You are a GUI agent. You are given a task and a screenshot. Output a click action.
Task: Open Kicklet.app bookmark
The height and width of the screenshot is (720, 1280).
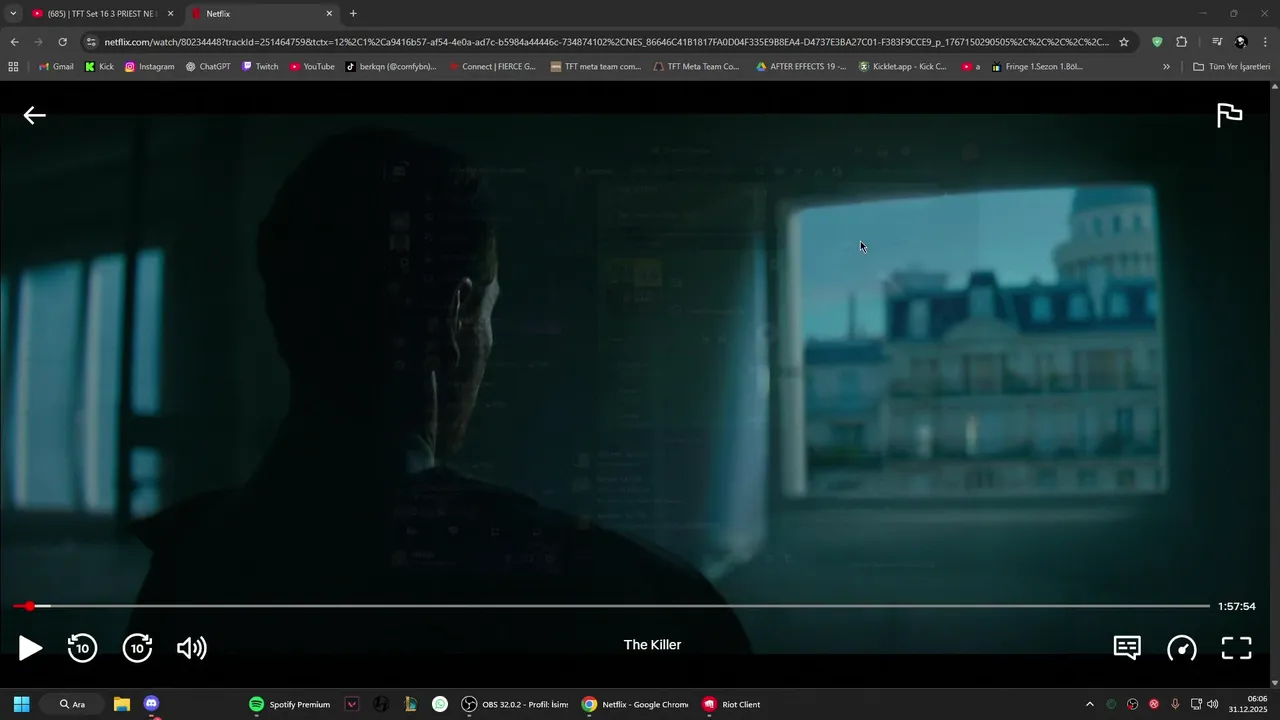(x=902, y=67)
